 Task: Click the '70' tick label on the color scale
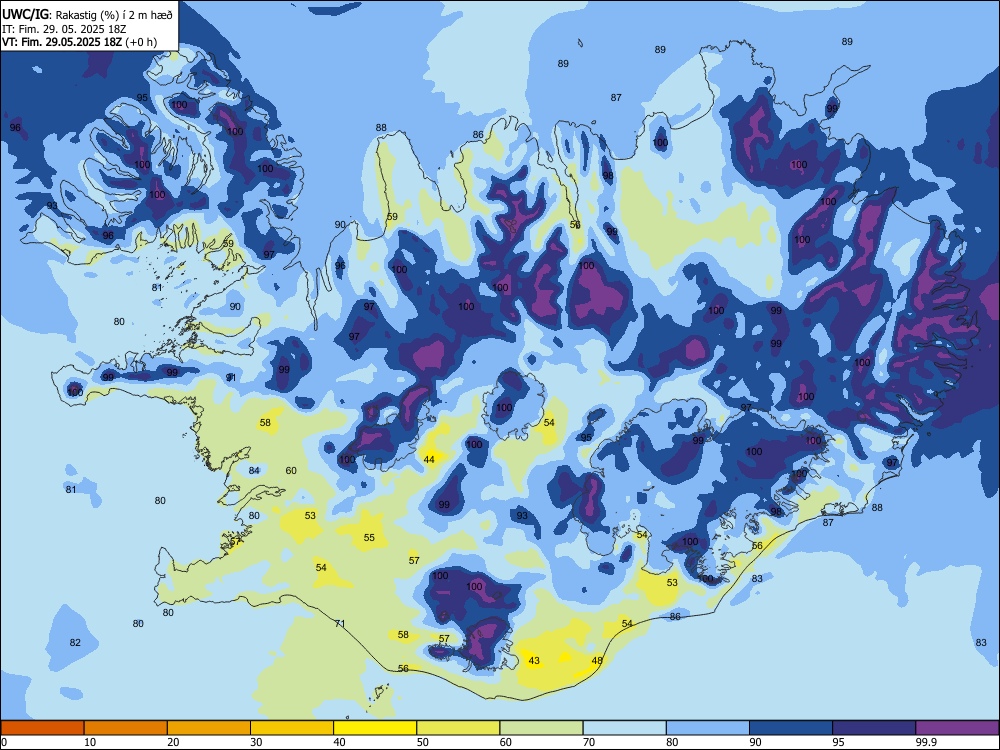coord(589,742)
